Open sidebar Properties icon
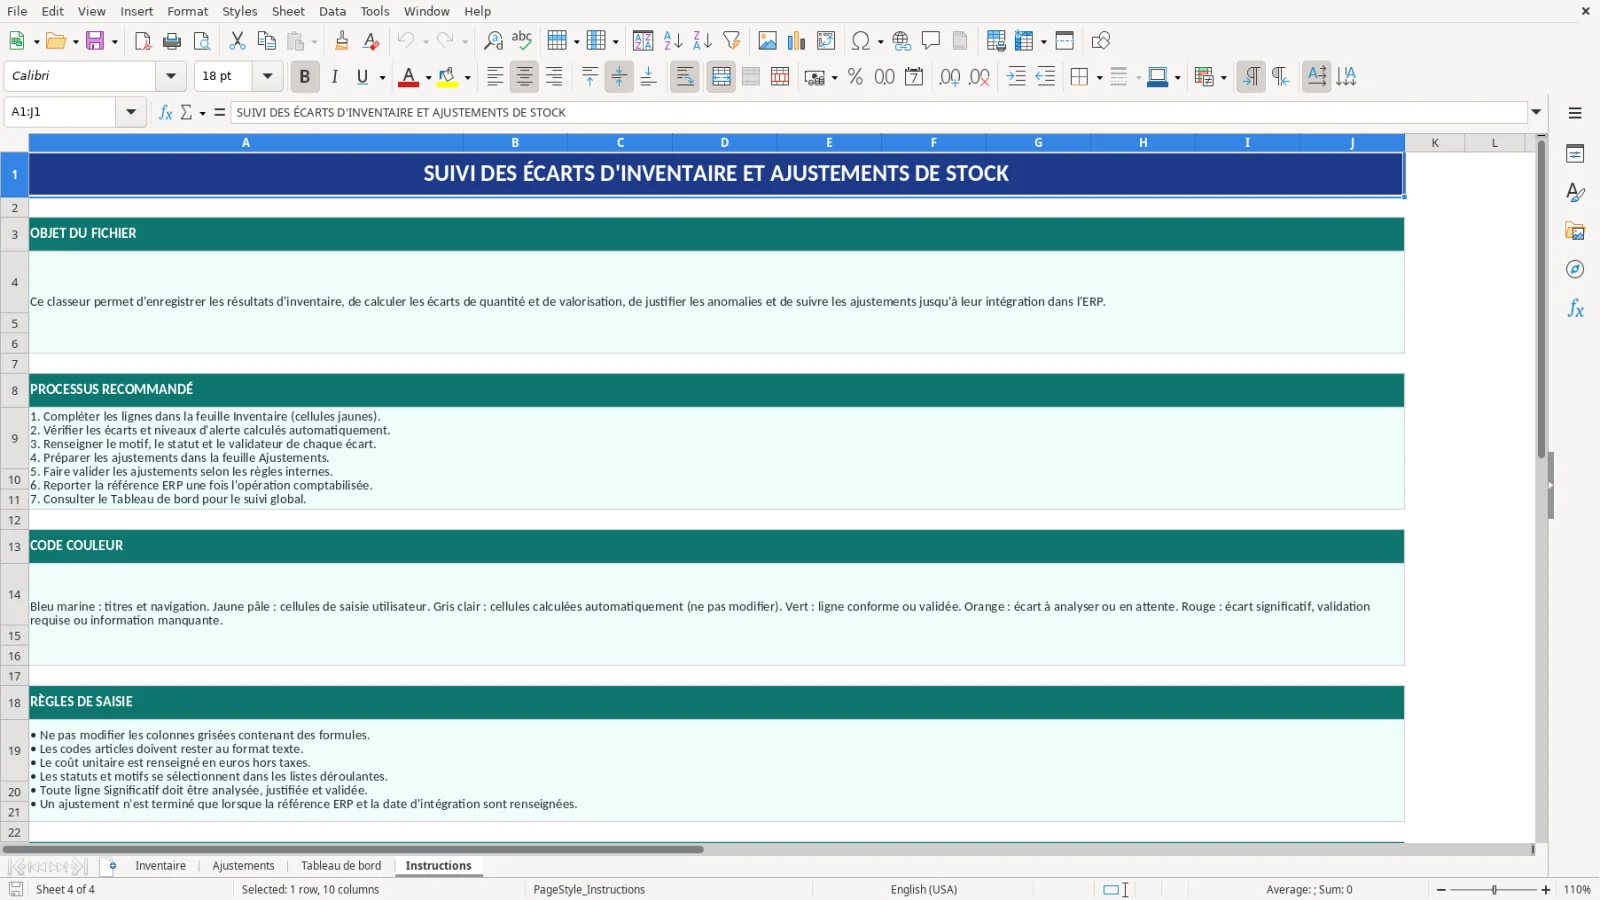This screenshot has height=900, width=1600. coord(1575,153)
